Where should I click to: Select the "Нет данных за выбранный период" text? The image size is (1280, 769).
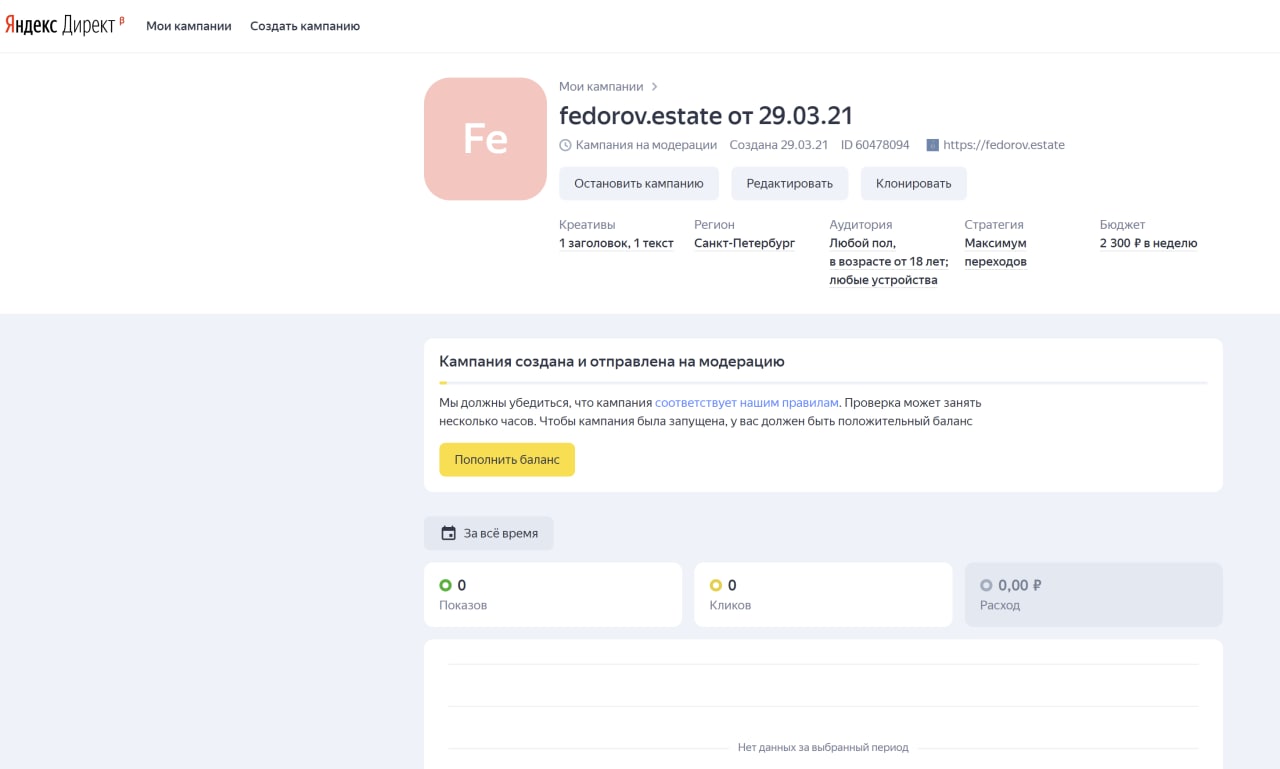(823, 747)
